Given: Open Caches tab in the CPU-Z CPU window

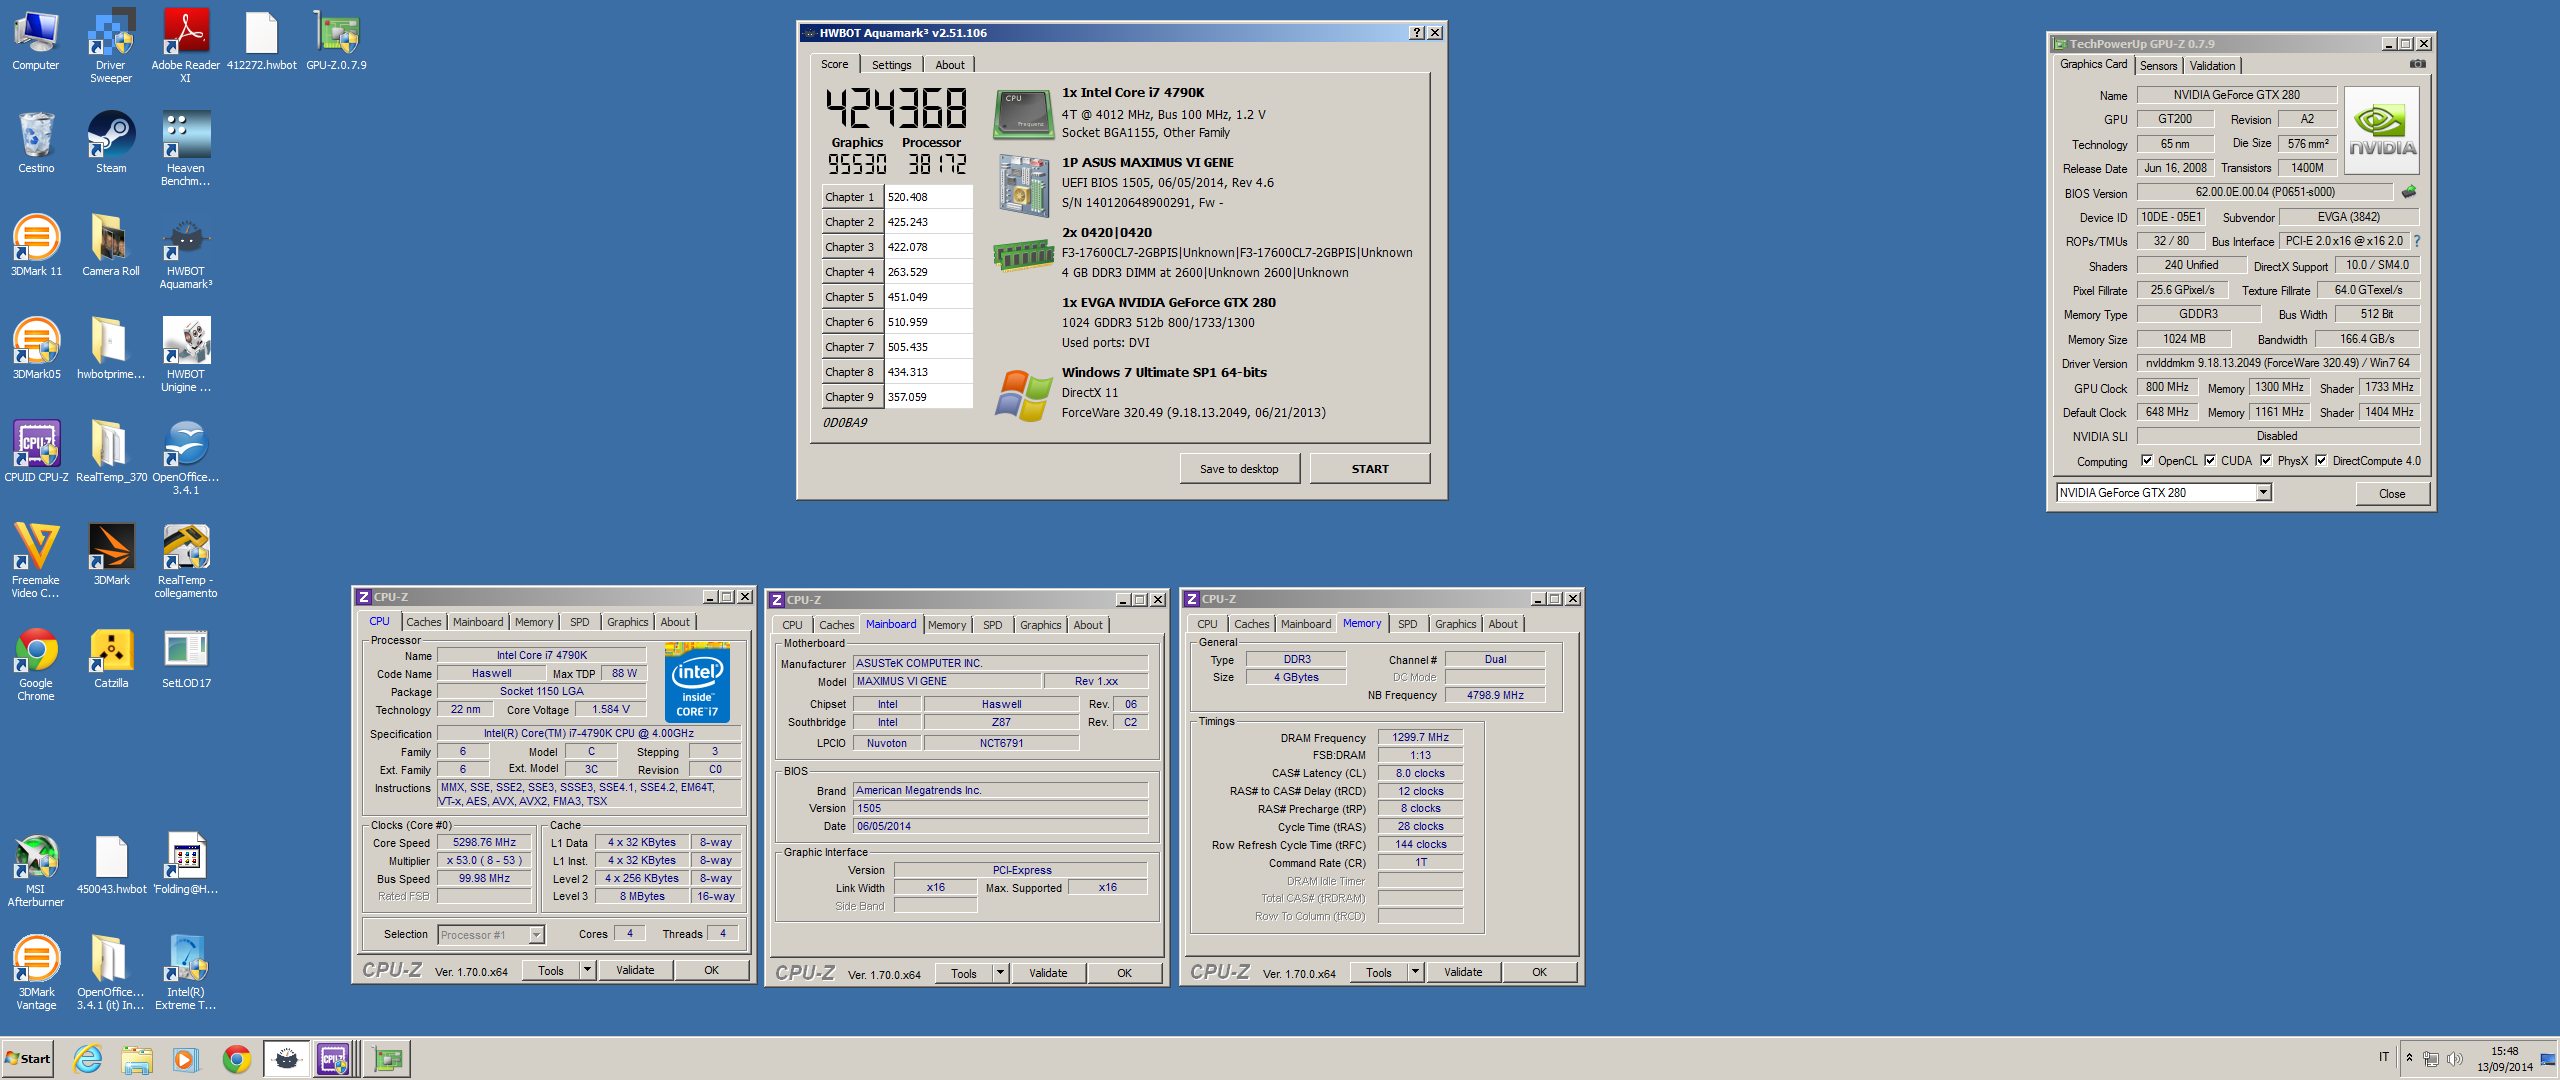Looking at the screenshot, I should pyautogui.click(x=423, y=622).
